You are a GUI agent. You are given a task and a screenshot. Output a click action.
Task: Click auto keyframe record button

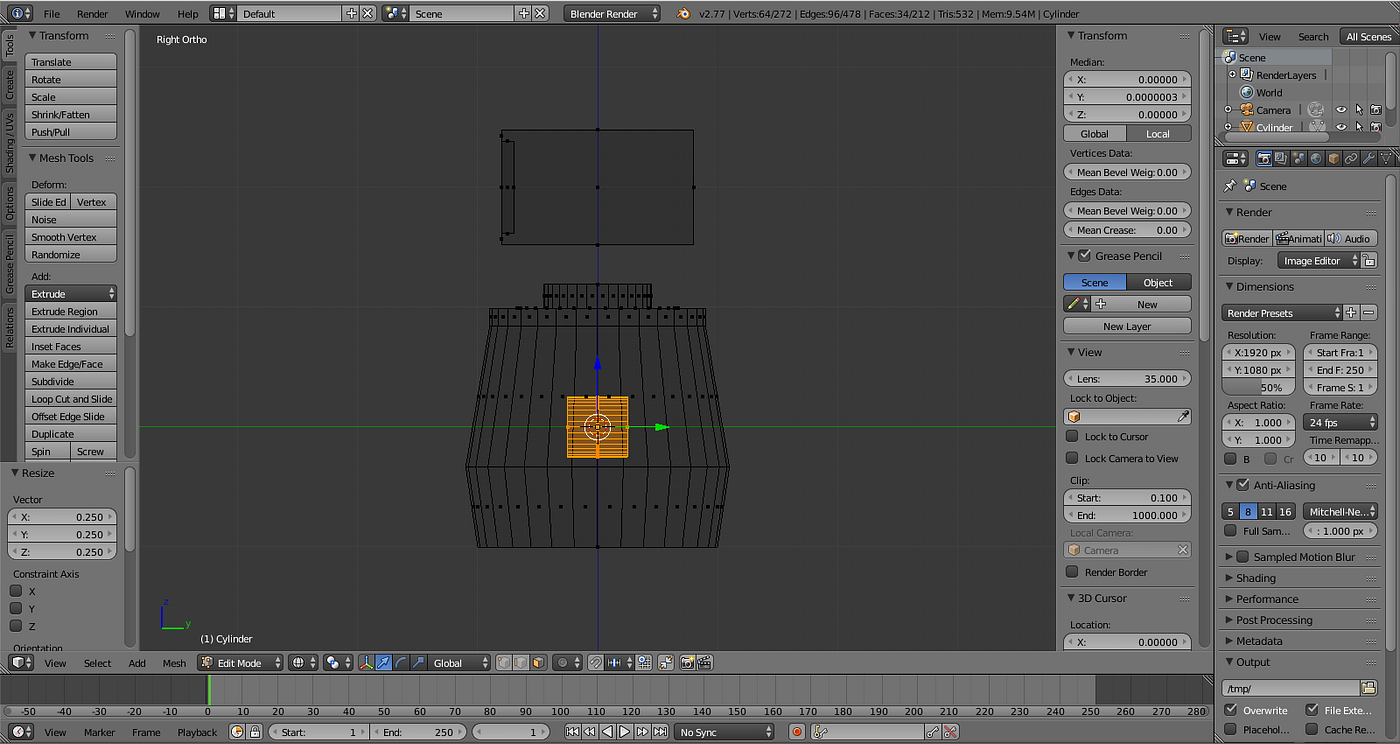[797, 732]
